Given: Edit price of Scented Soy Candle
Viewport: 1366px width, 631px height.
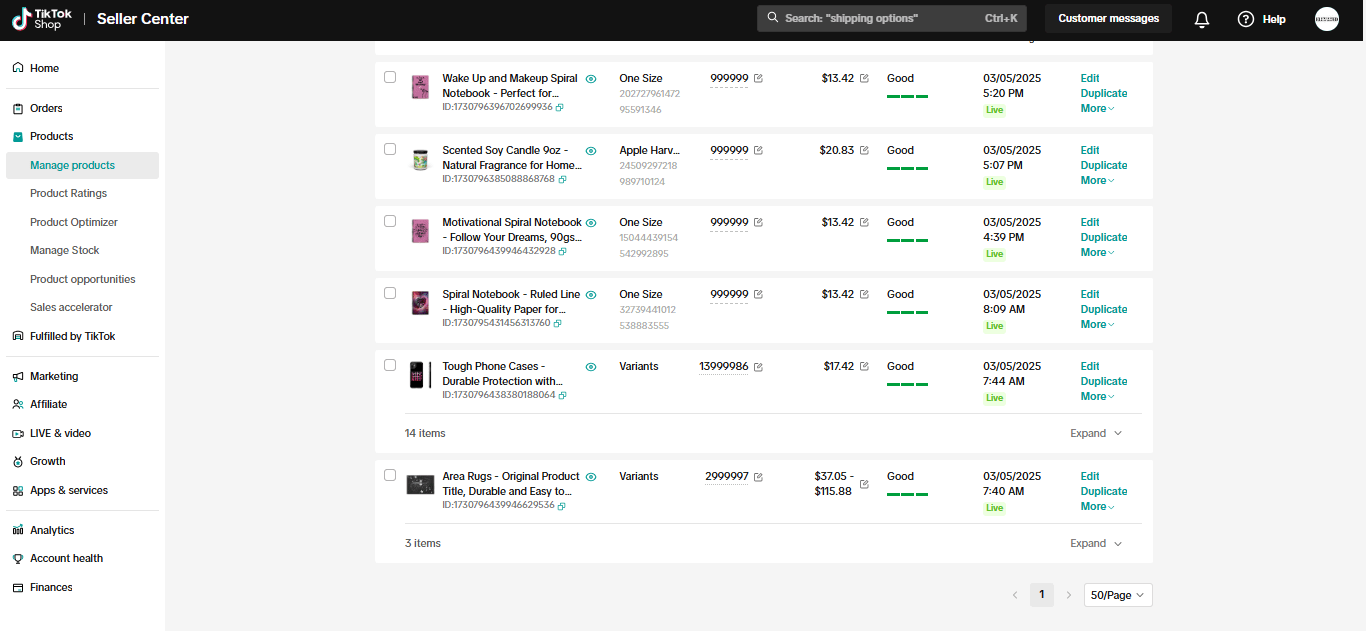Looking at the screenshot, I should 864,150.
